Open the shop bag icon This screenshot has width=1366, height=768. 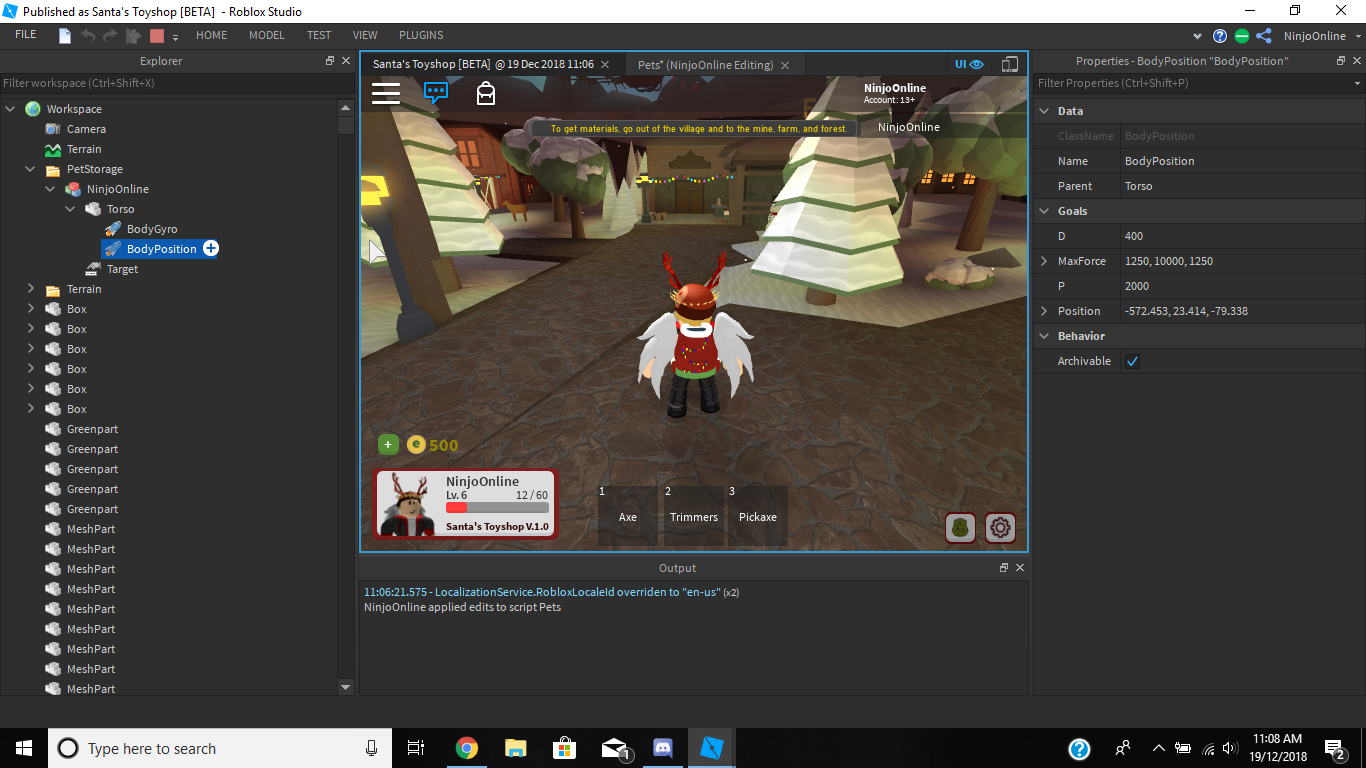coord(486,93)
